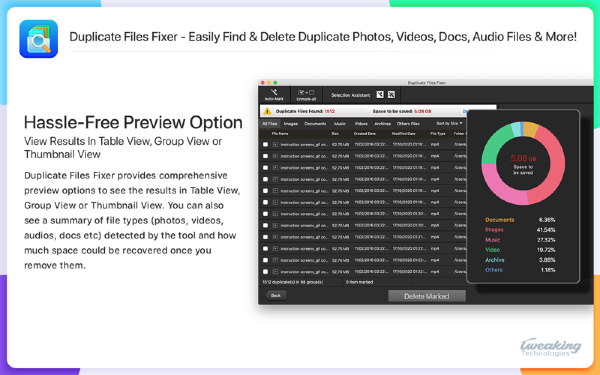The image size is (600, 375).
Task: Click the Delete Marked button
Action: (x=427, y=296)
